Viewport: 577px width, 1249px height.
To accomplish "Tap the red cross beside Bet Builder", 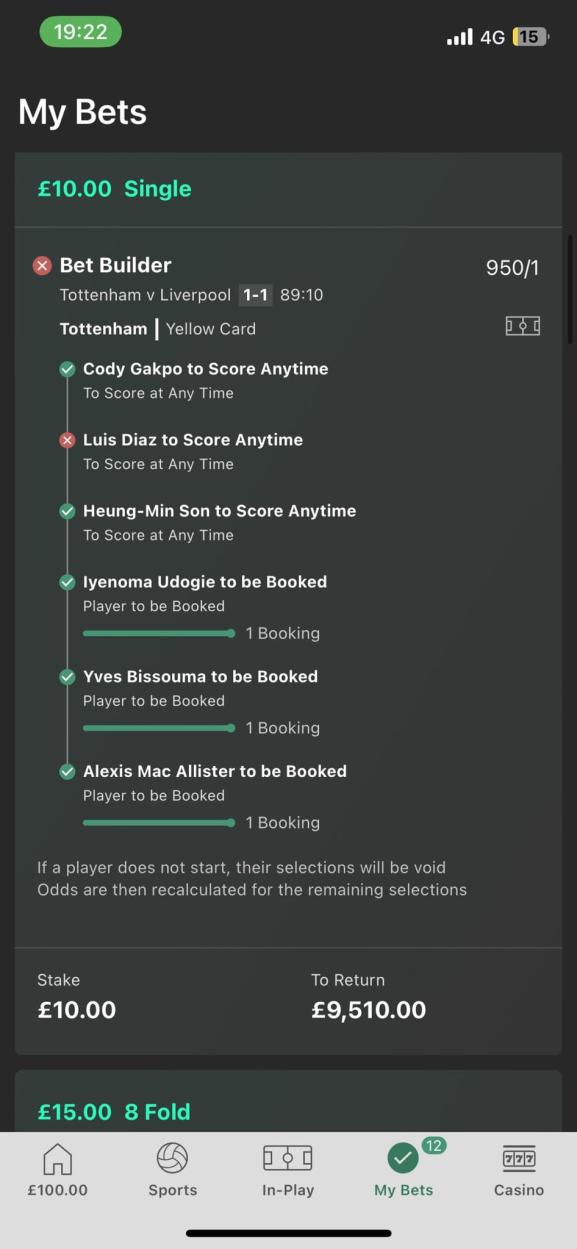I will click(x=42, y=266).
